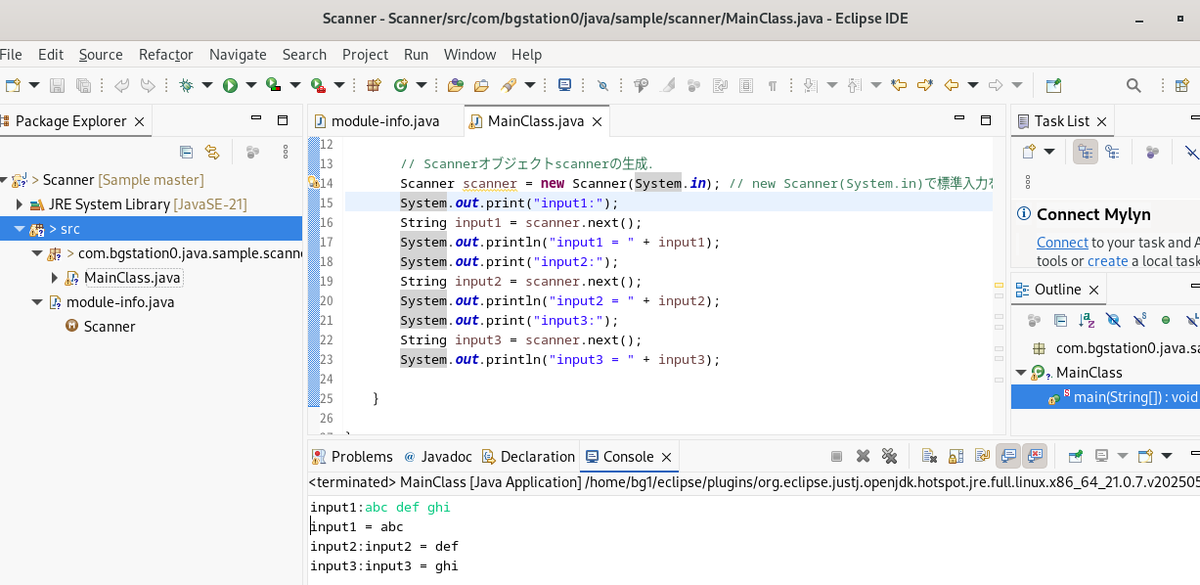Click the New wizard icon in main toolbar

(12, 86)
